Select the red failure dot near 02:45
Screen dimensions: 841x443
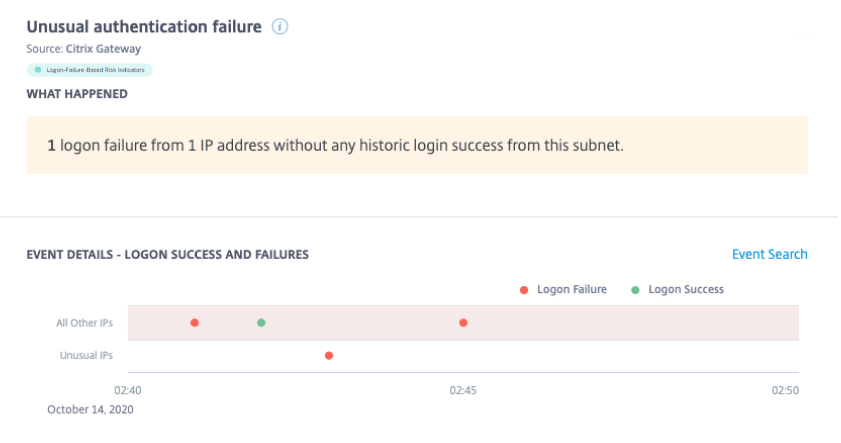tap(463, 323)
